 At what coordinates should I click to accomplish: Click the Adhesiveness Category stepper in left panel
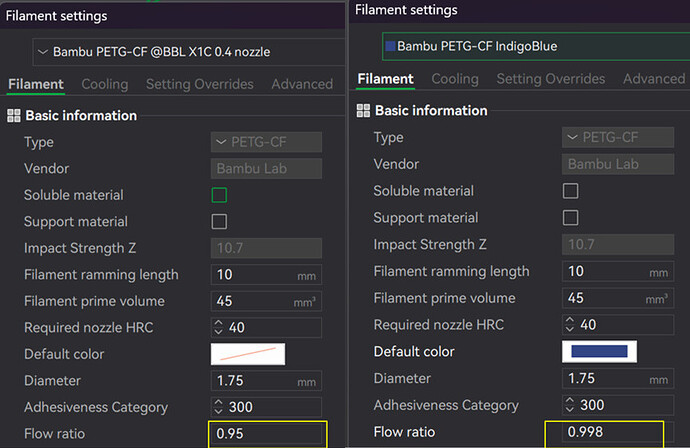click(218, 407)
